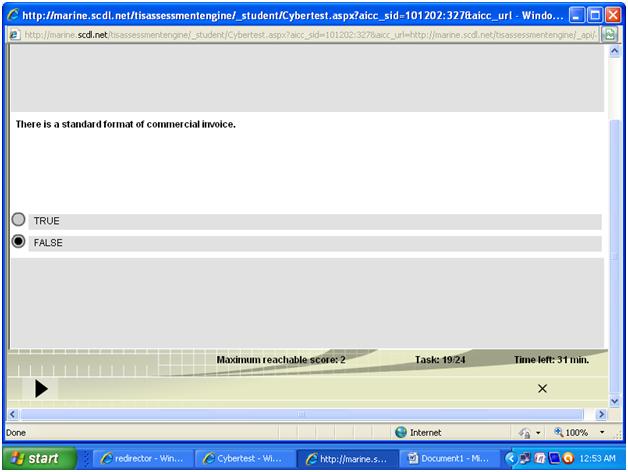Click the orange circular tray icon
The height and width of the screenshot is (472, 628).
[568, 458]
